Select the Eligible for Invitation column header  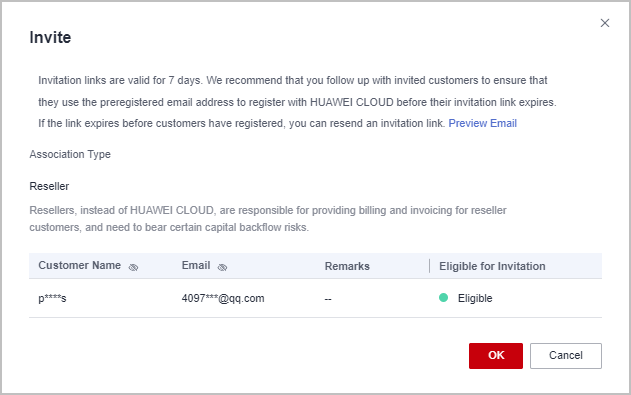492,266
